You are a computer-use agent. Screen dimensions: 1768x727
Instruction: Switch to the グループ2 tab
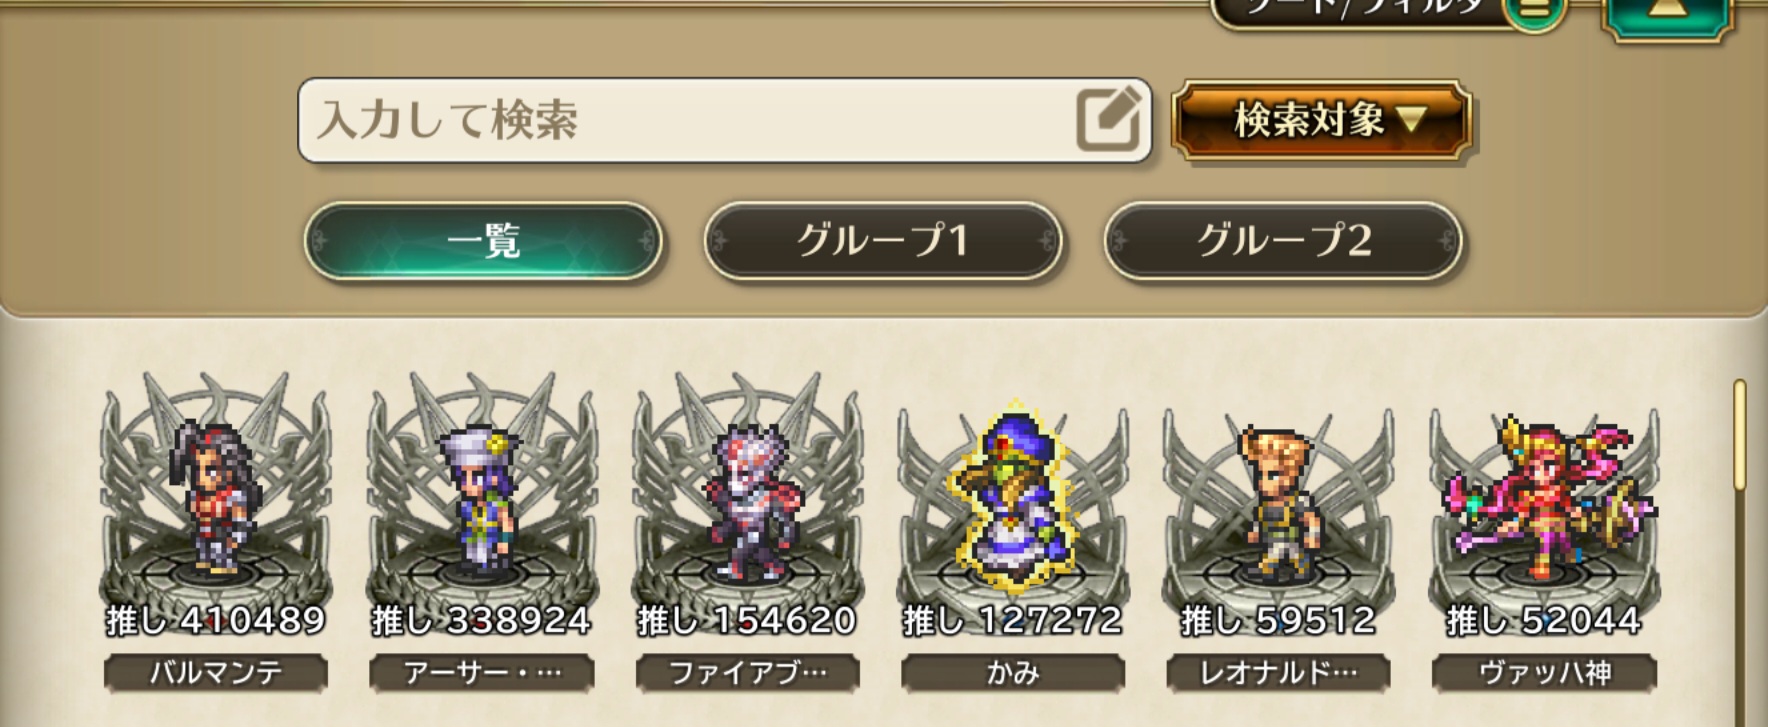click(x=1283, y=241)
